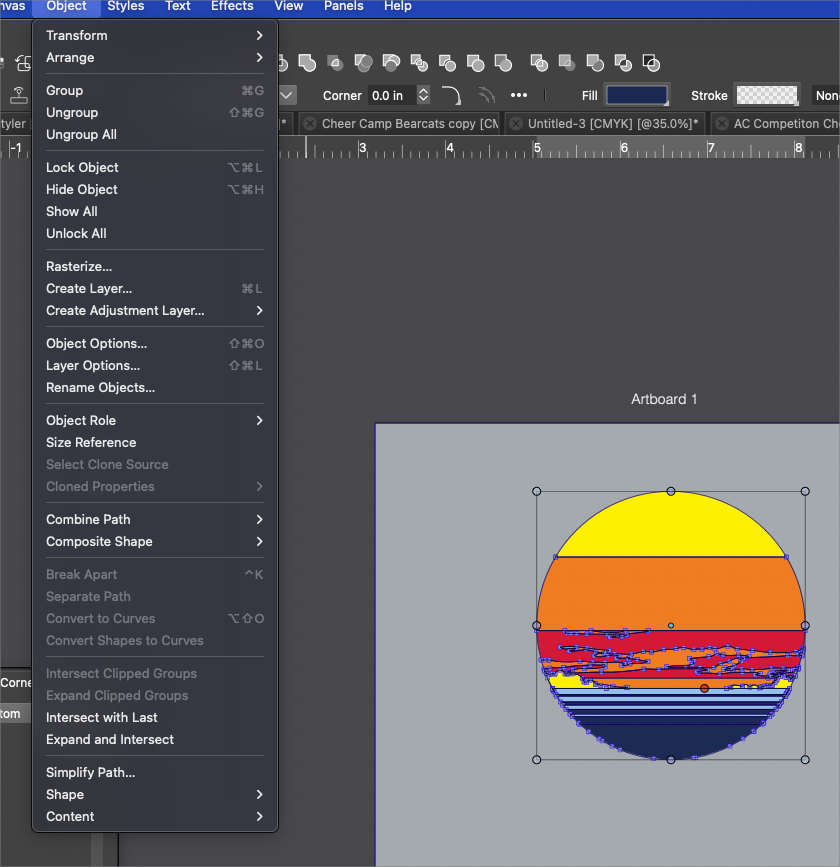Close the AC Competiton document tab
Screen dimensions: 840x867
coord(722,124)
